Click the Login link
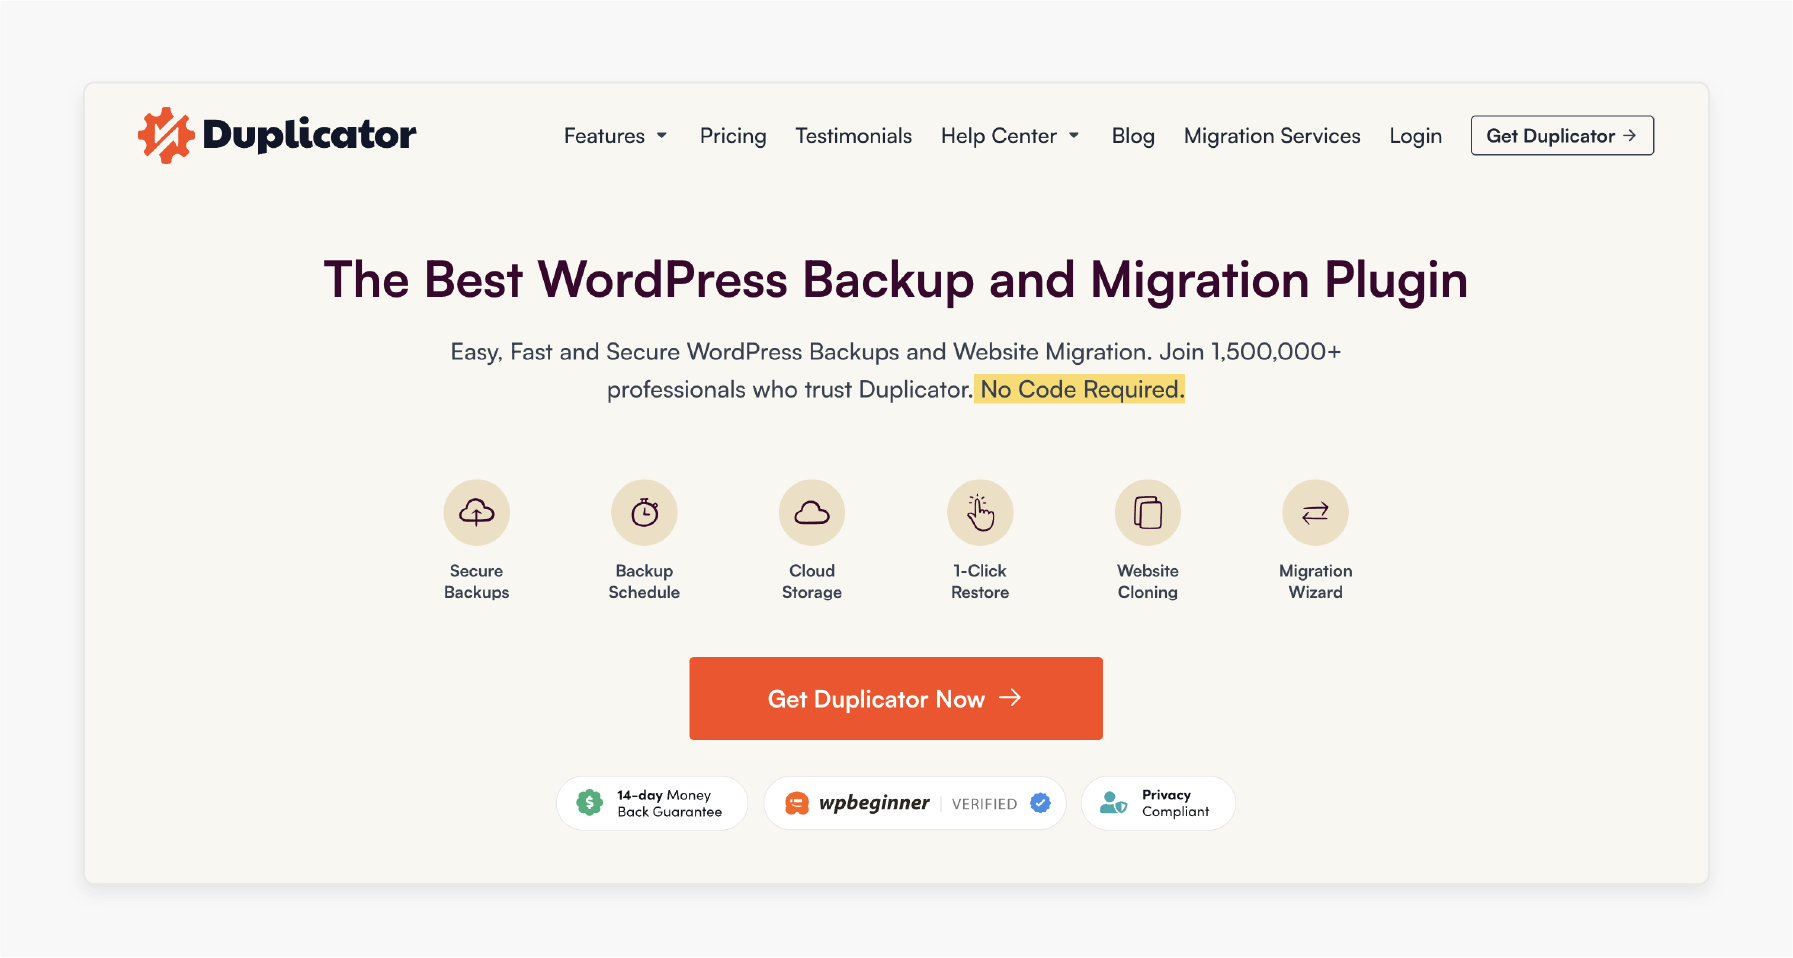This screenshot has height=958, width=1793. click(1416, 136)
